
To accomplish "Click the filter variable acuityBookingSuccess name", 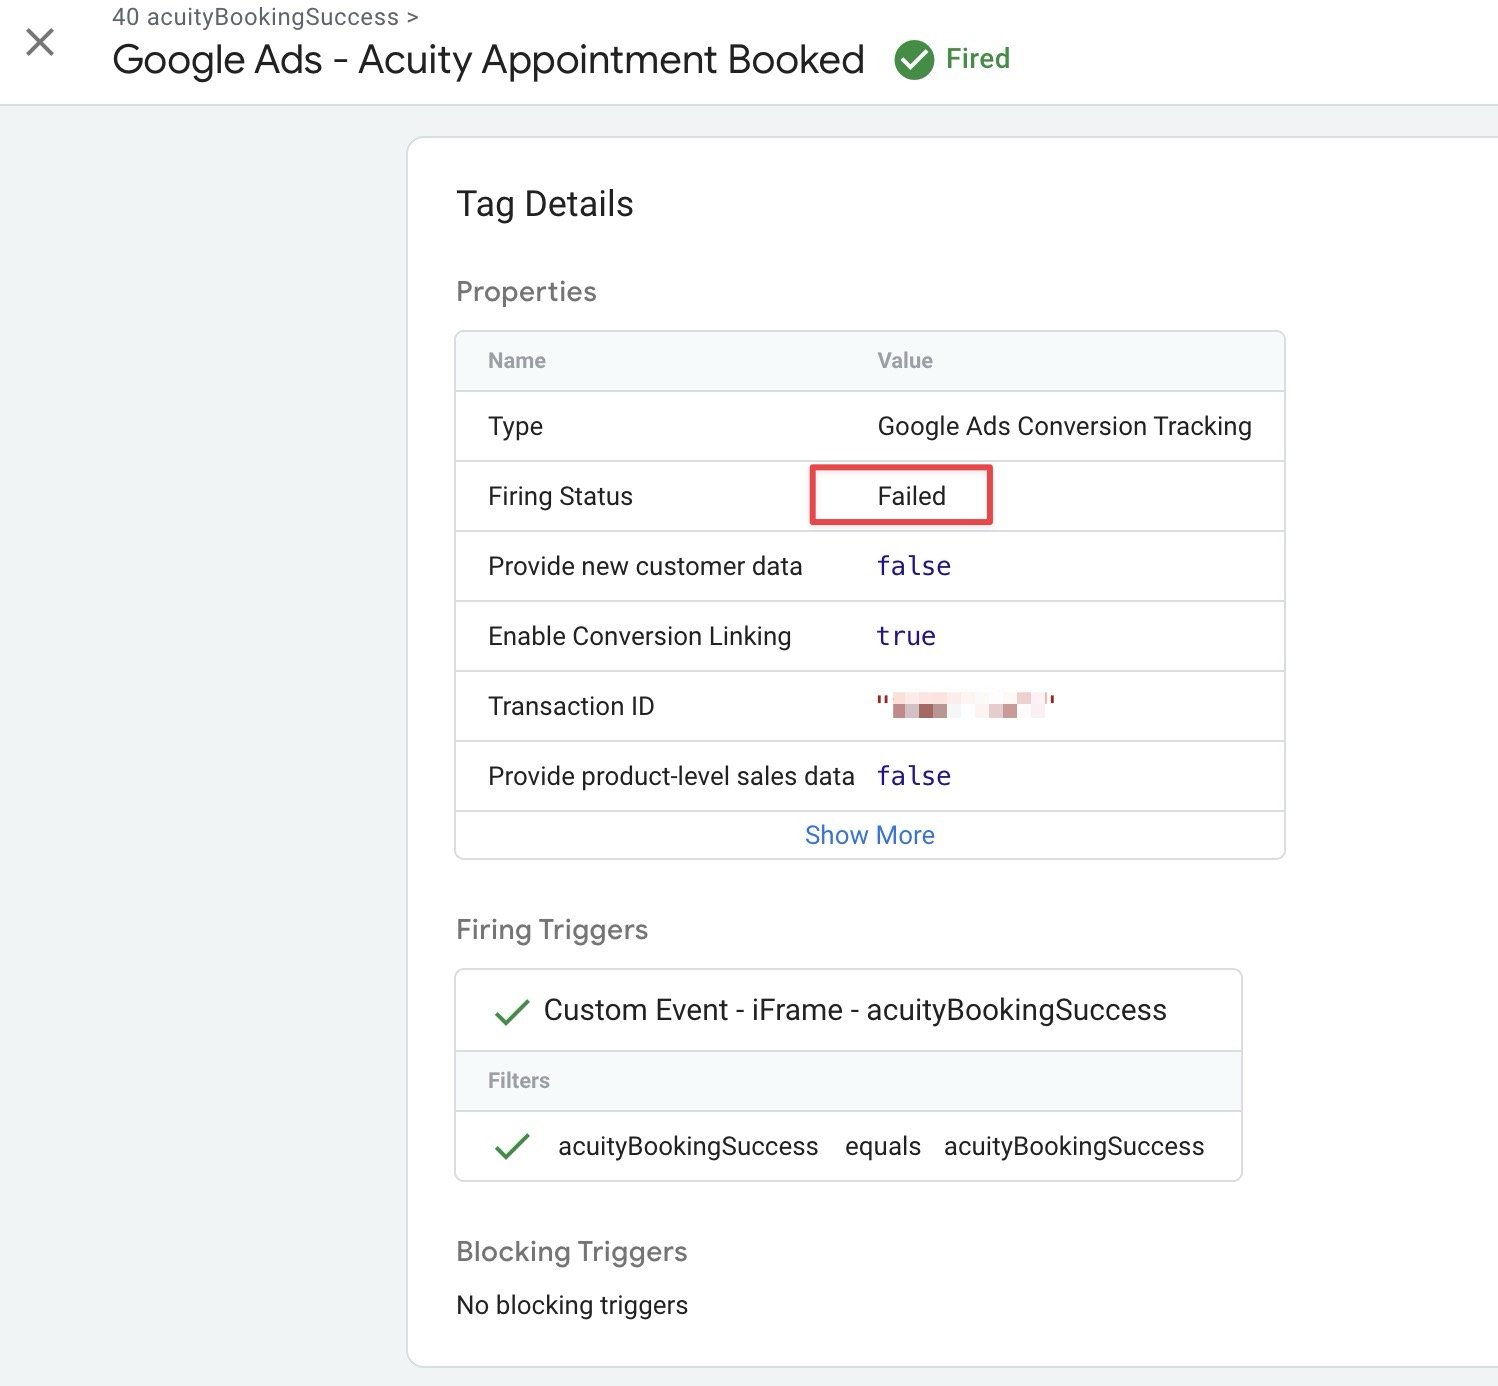I will 688,1146.
